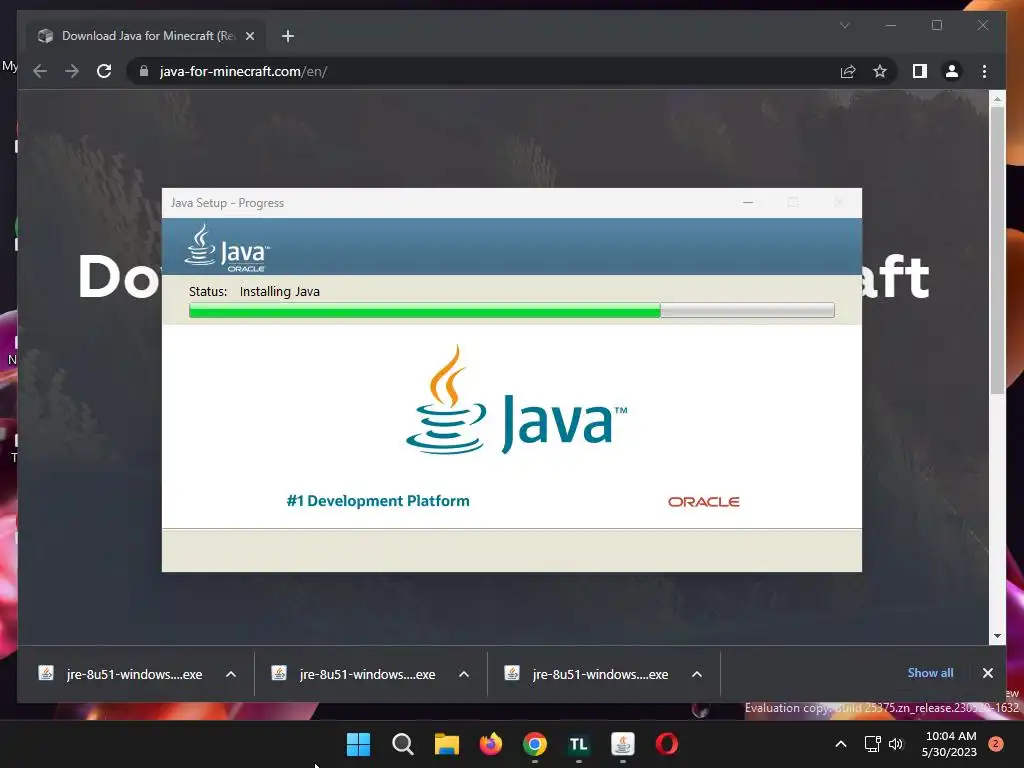The height and width of the screenshot is (768, 1024).
Task: Launch Firefox from the taskbar
Action: click(x=490, y=744)
